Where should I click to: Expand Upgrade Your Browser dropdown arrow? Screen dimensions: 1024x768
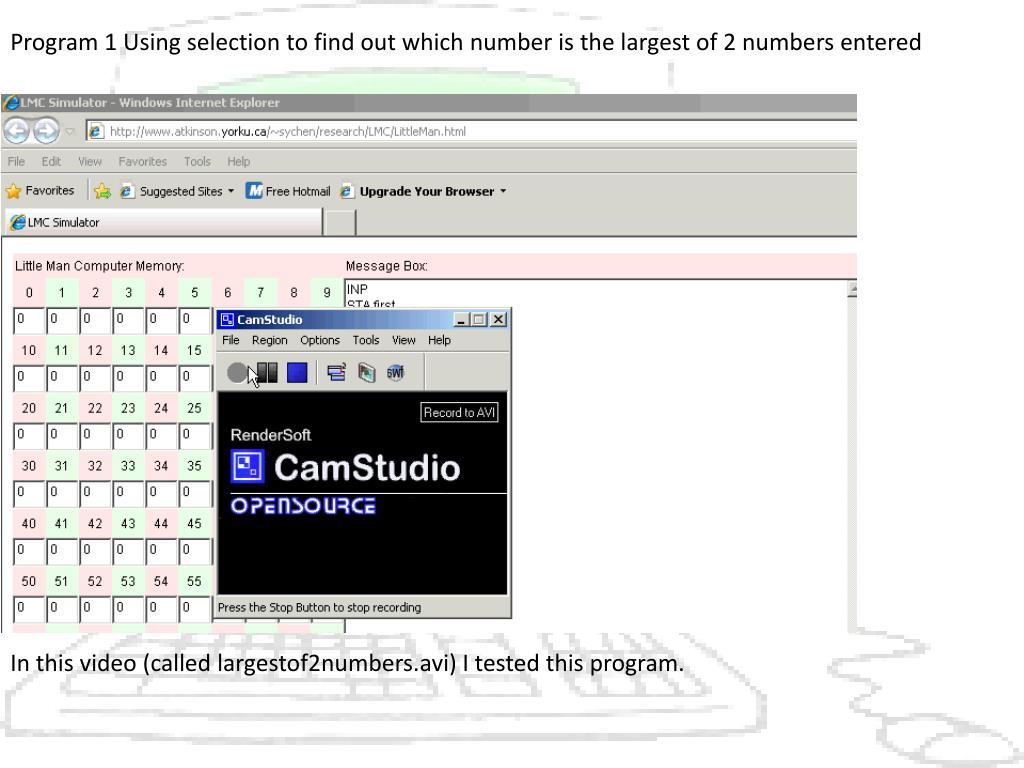[x=503, y=191]
